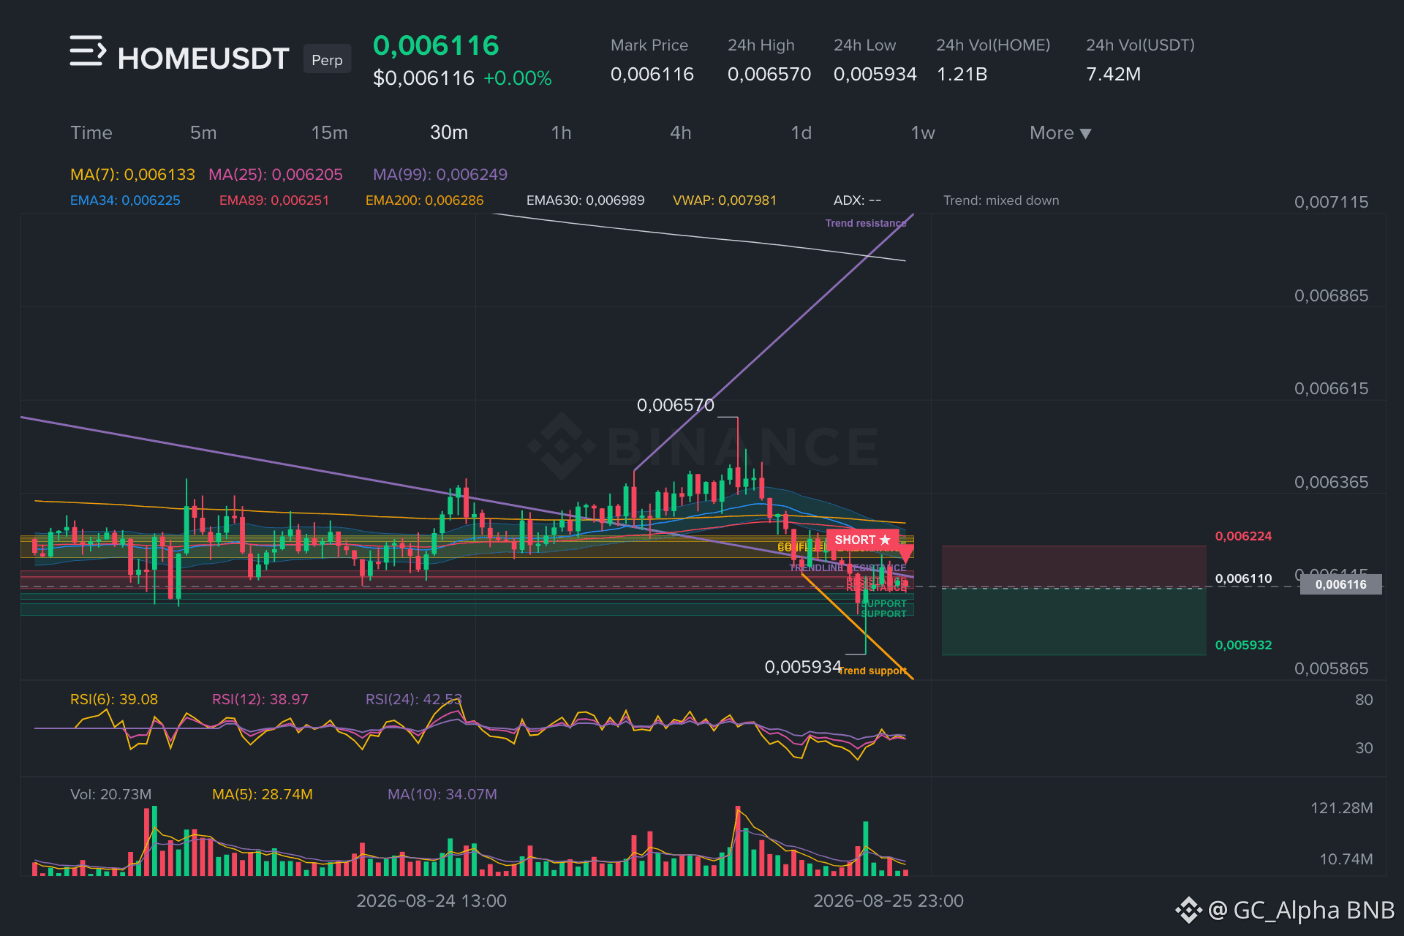Viewport: 1404px width, 936px height.
Task: Click the volume MA(10): 34.07M label
Action: [x=442, y=794]
